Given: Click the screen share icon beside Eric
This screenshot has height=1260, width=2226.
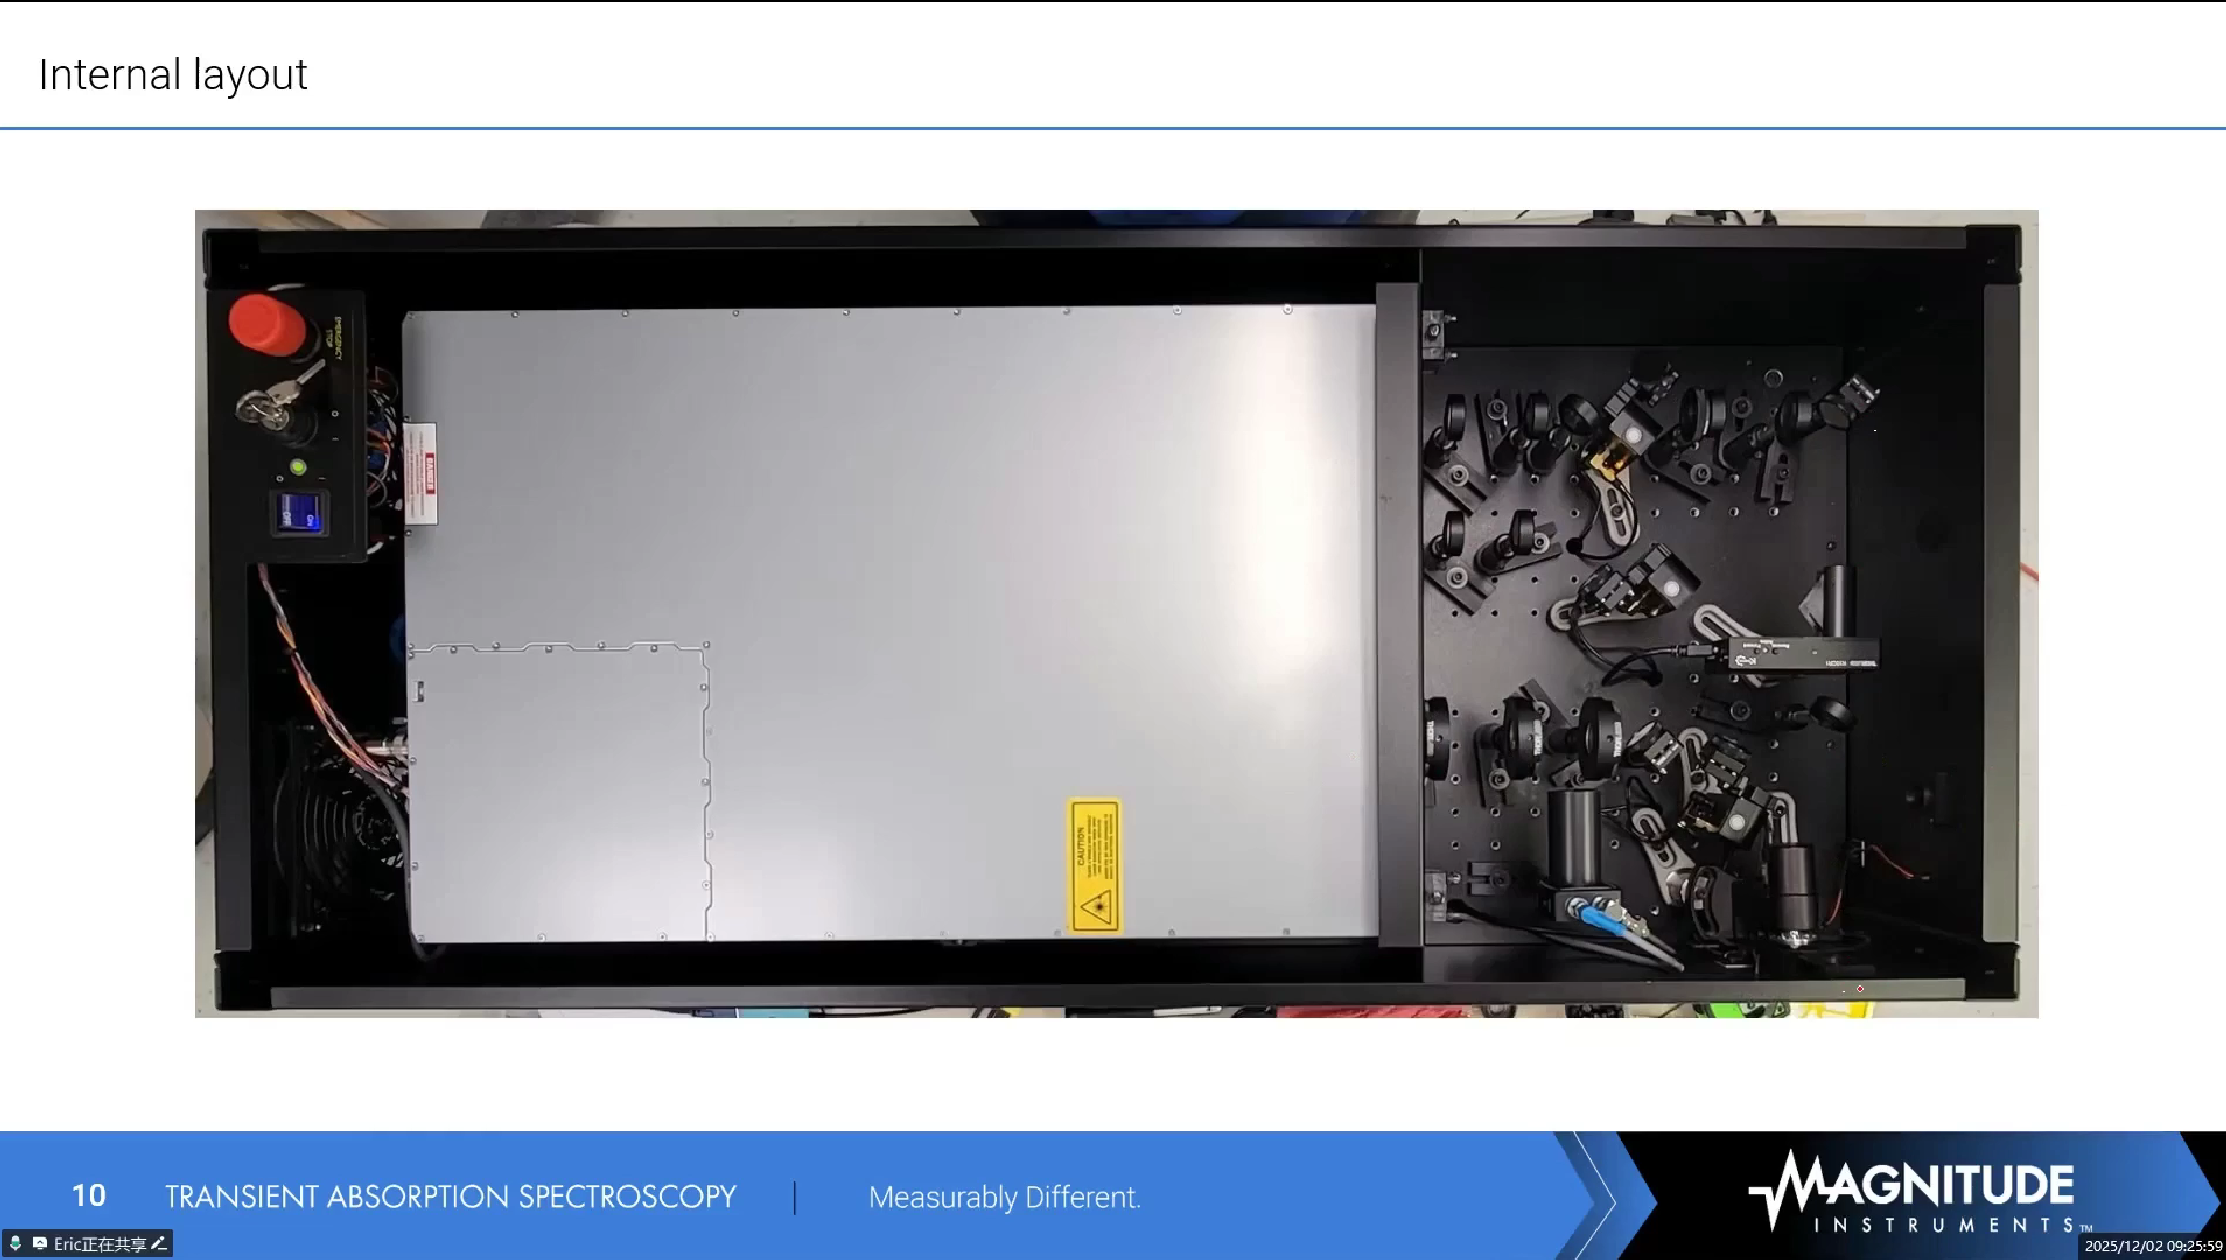Looking at the screenshot, I should [x=39, y=1243].
